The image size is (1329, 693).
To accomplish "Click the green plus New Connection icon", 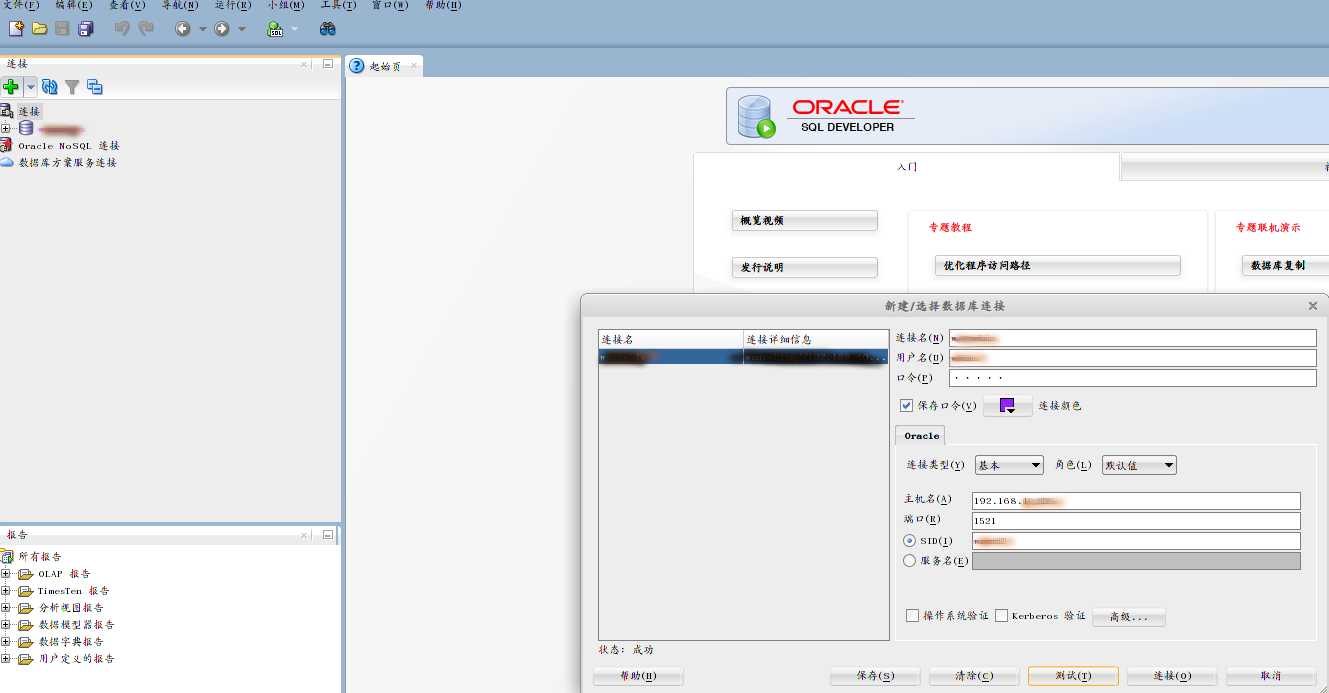I will (x=11, y=87).
